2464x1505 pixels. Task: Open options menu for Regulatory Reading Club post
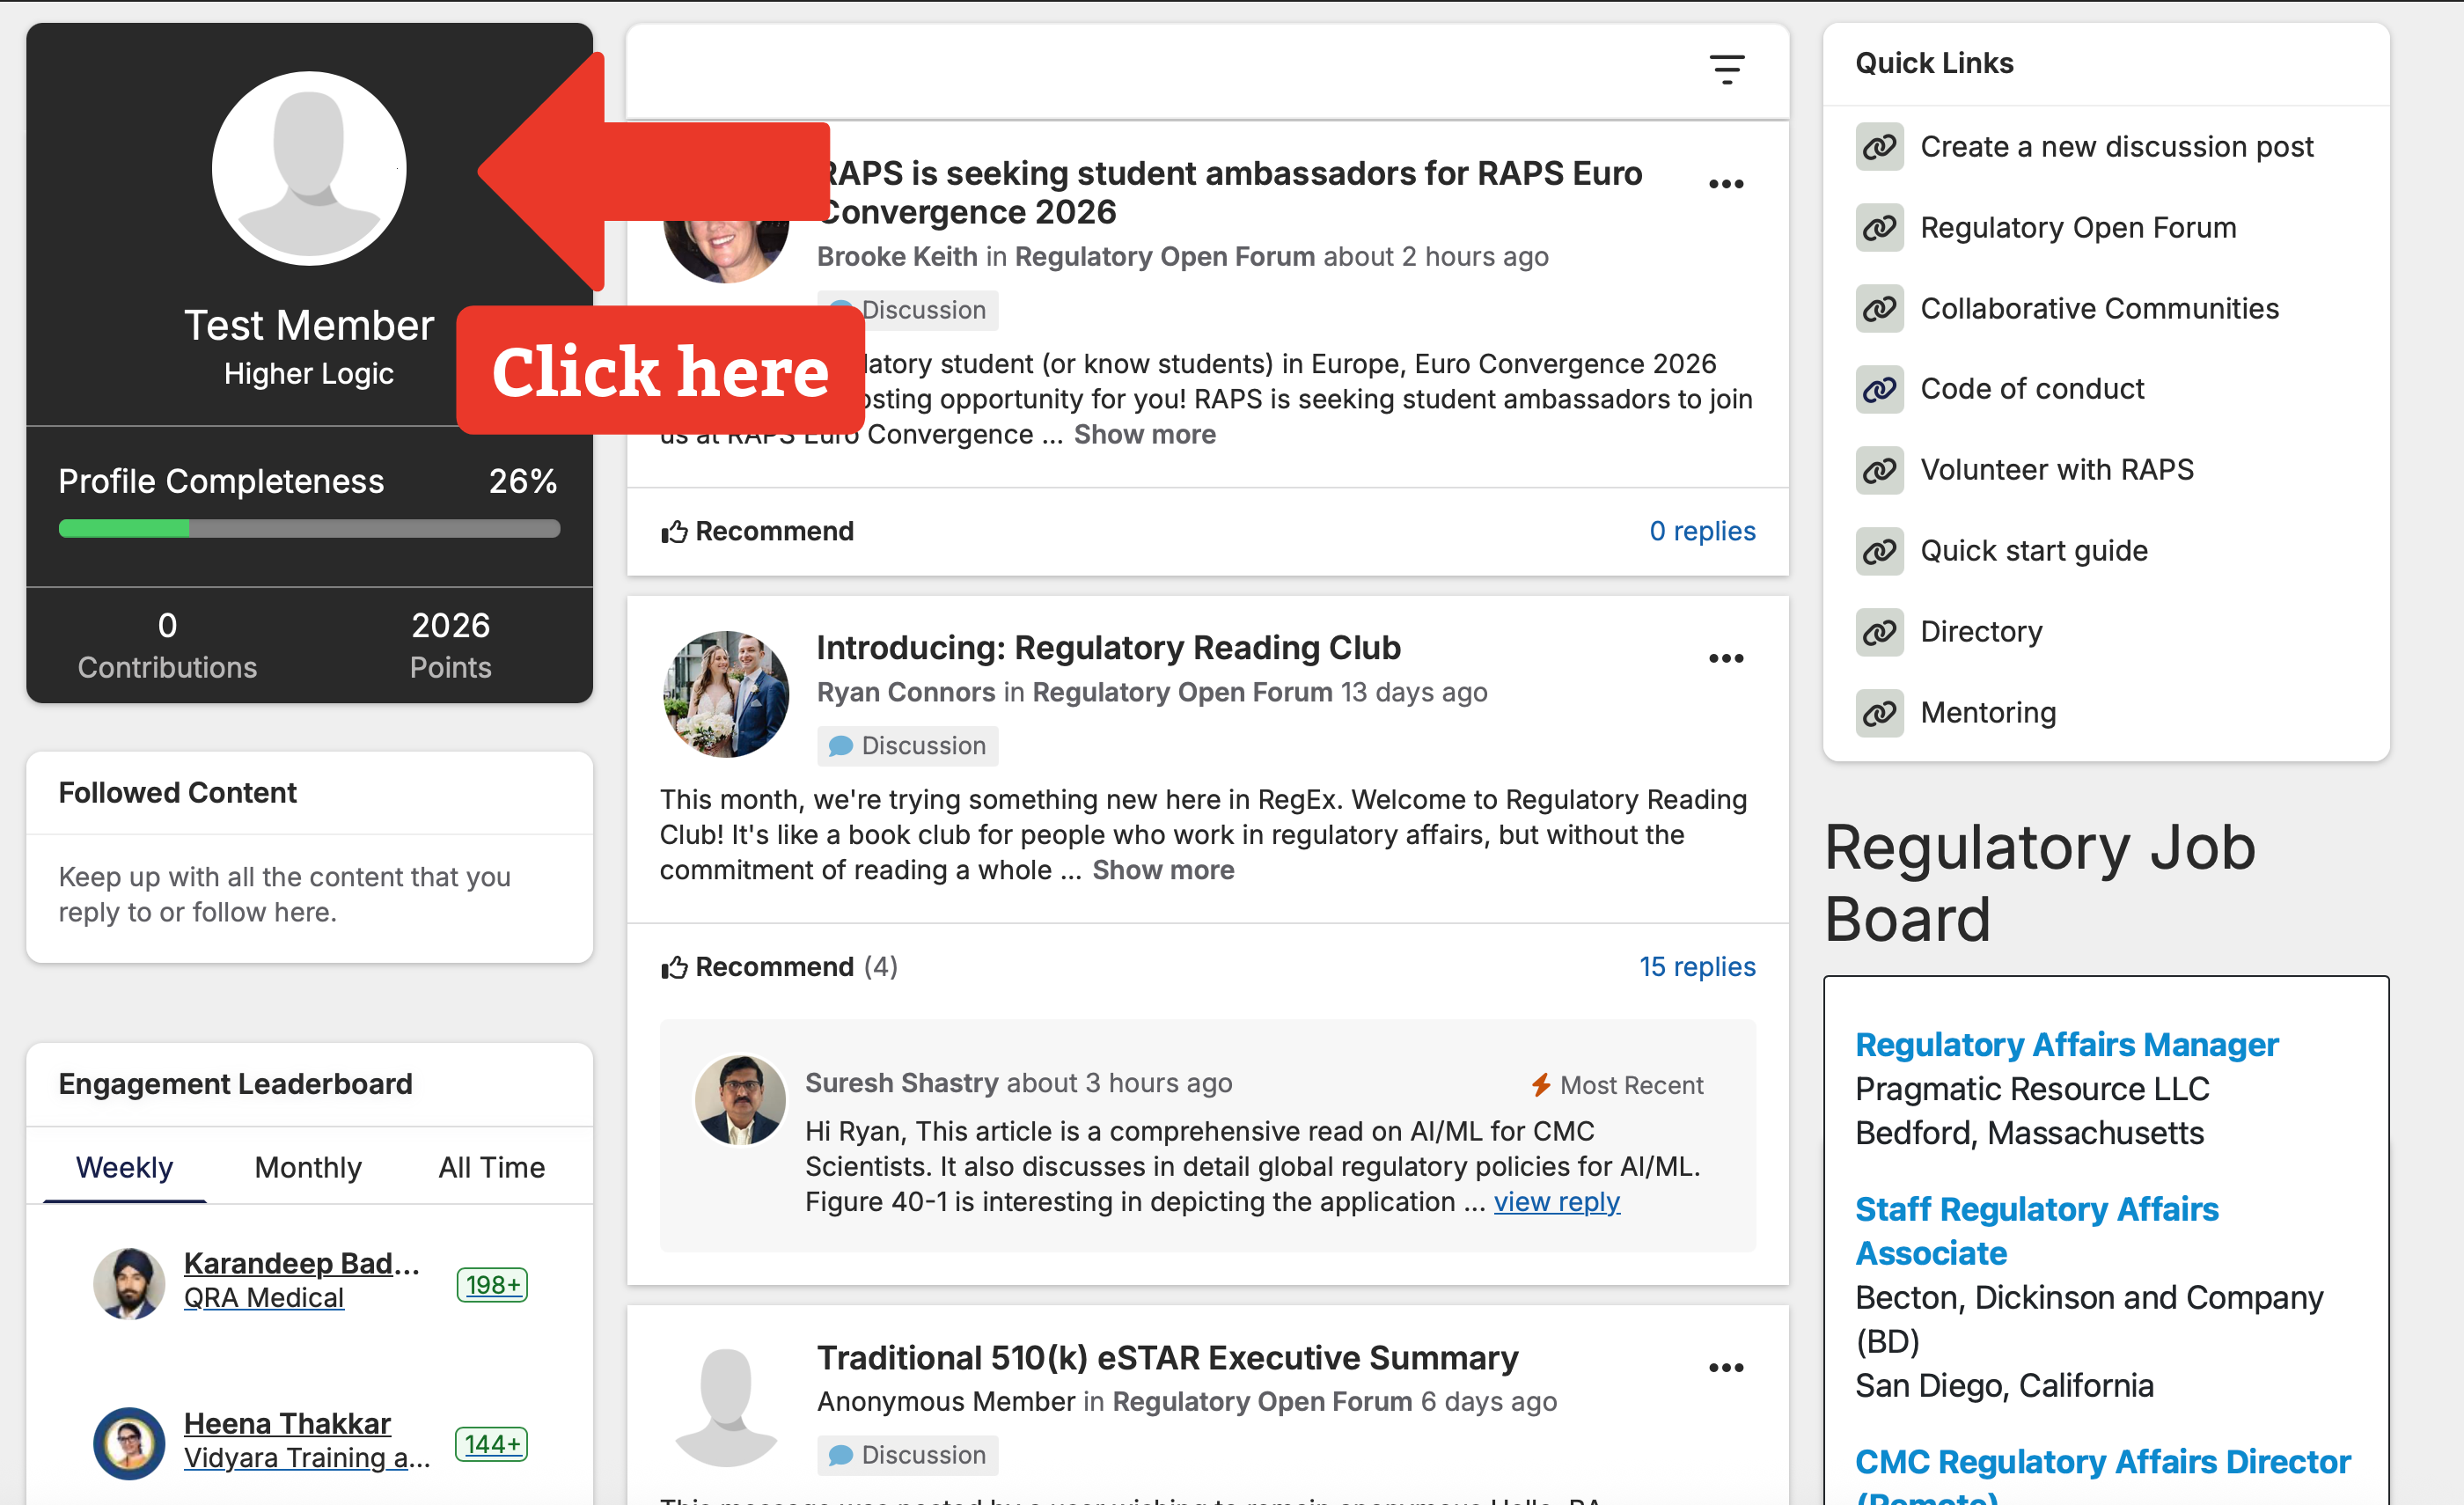(1726, 658)
